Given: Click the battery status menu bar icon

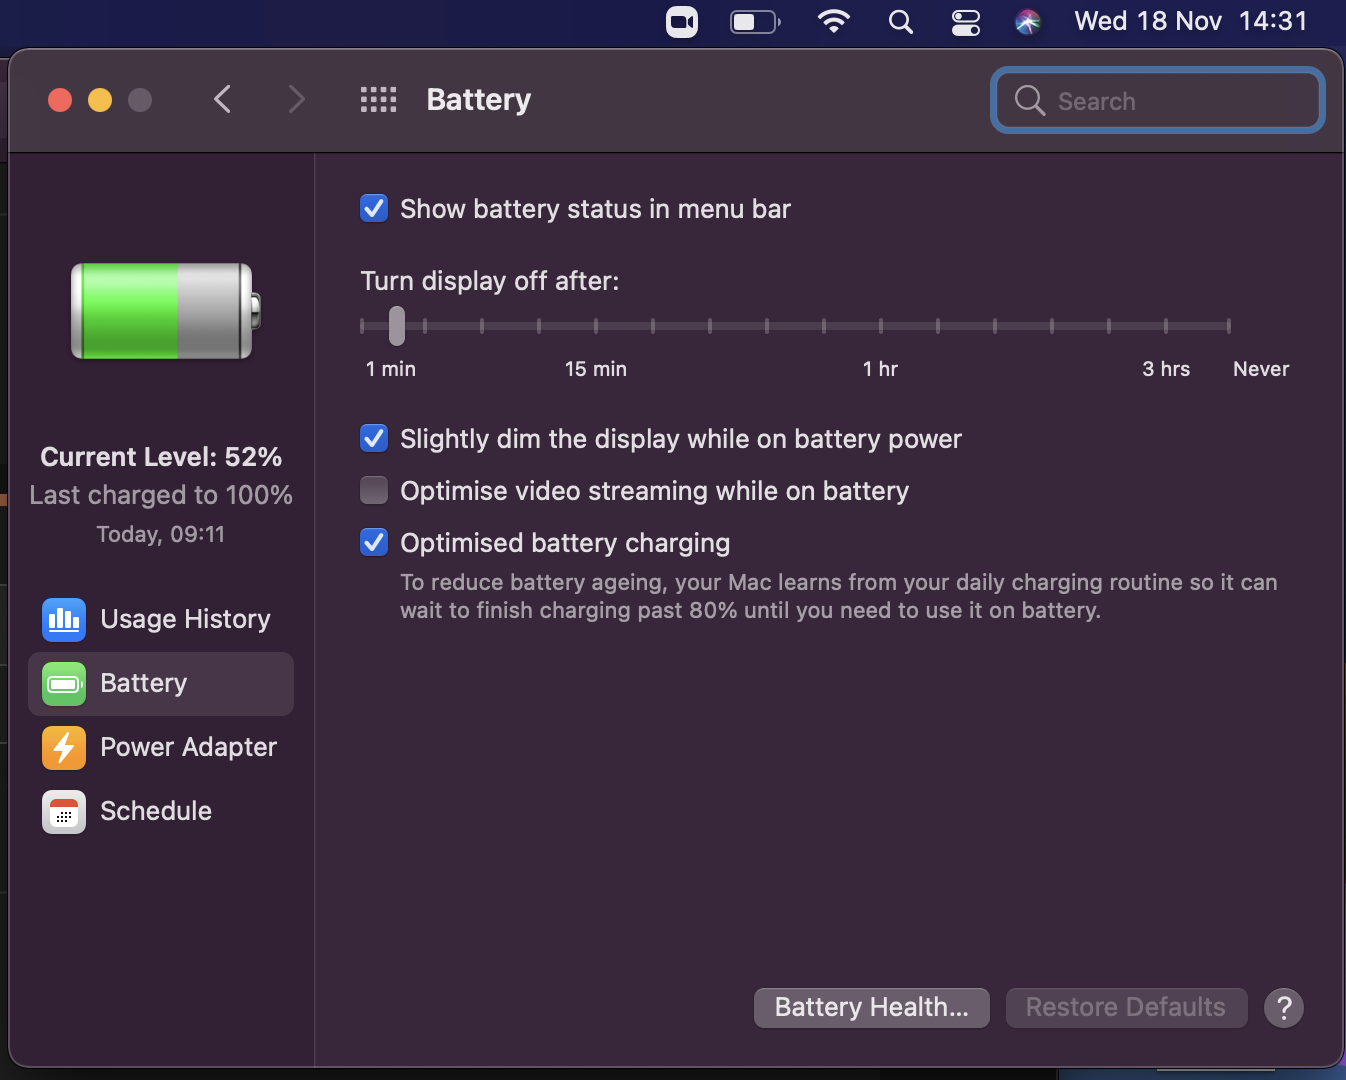Looking at the screenshot, I should click(755, 21).
